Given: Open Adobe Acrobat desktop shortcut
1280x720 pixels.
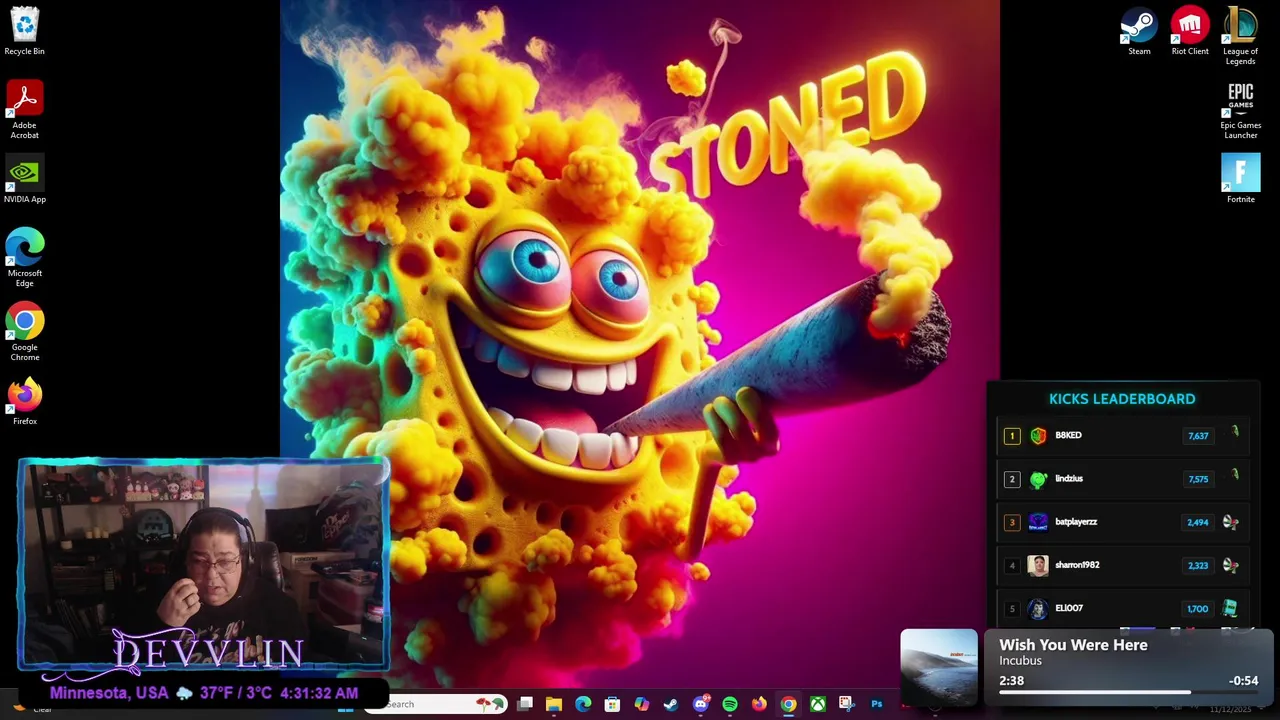Looking at the screenshot, I should tap(24, 110).
